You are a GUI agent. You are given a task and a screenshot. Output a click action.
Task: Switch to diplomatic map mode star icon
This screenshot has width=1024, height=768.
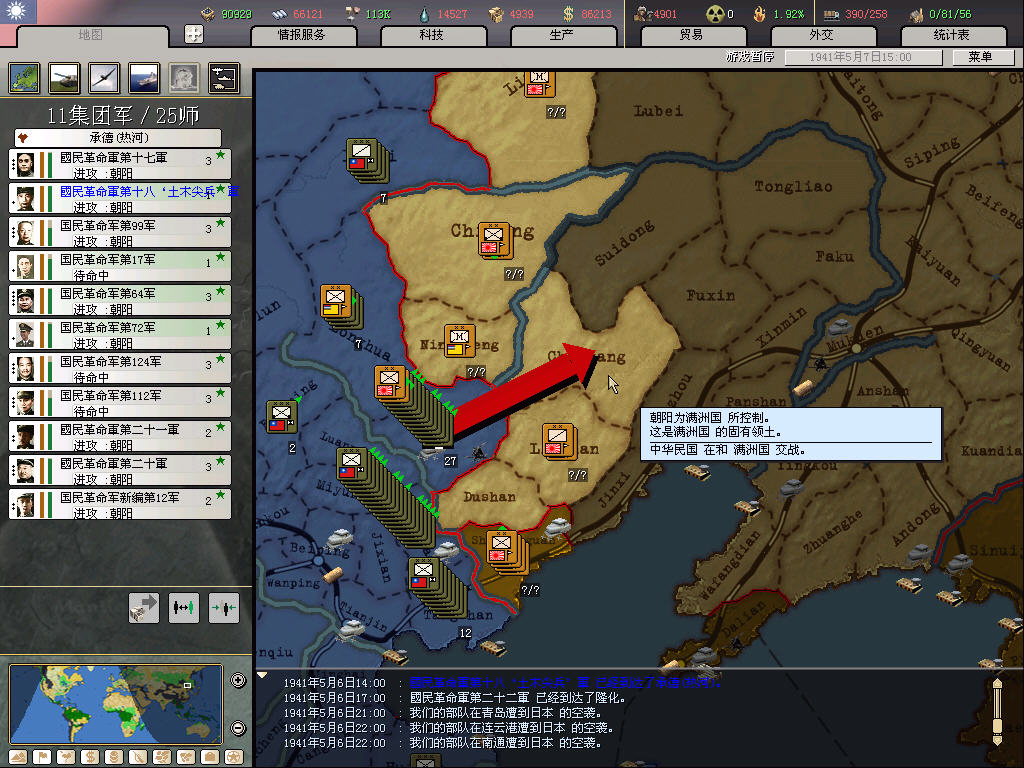click(234, 758)
